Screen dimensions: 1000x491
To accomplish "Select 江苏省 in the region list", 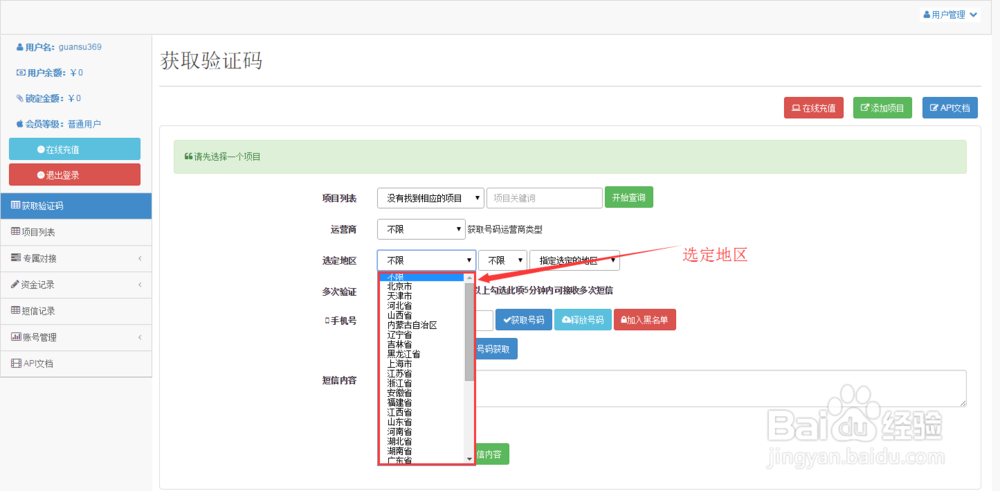I will coord(422,373).
